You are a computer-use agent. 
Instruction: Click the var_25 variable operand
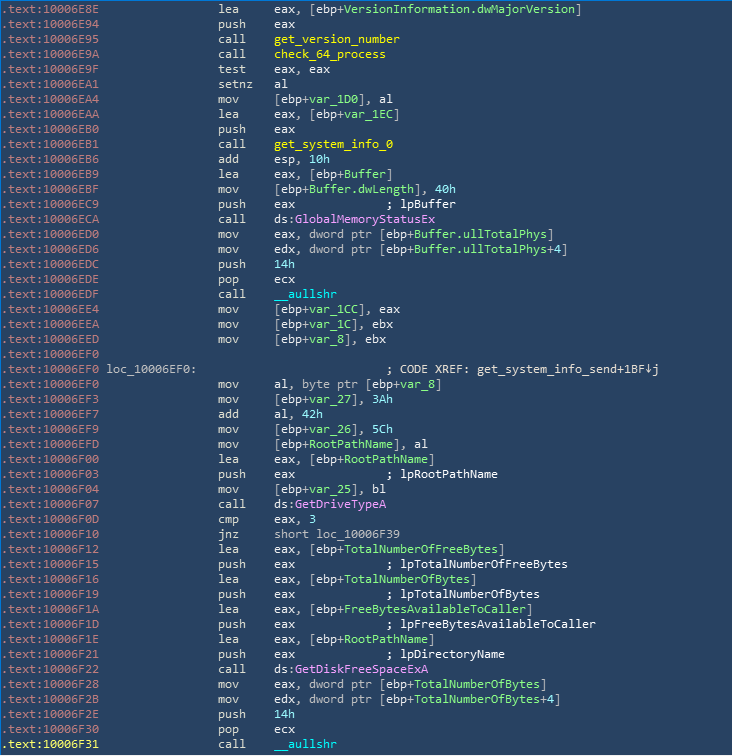tap(330, 489)
